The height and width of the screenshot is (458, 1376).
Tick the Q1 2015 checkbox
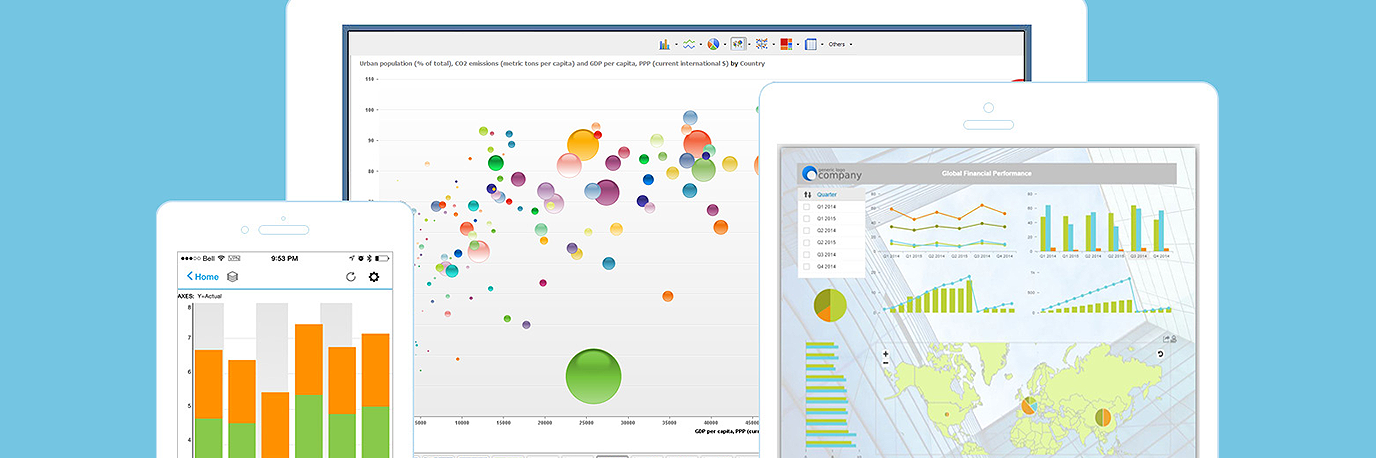pyautogui.click(x=807, y=219)
